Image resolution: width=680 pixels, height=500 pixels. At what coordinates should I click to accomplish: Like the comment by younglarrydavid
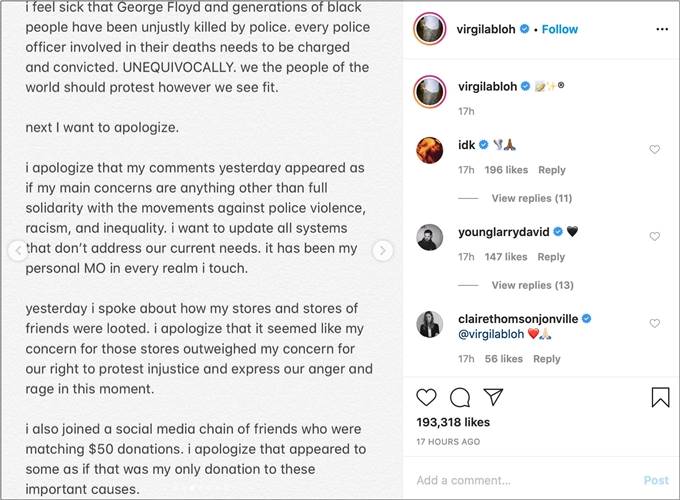[655, 237]
